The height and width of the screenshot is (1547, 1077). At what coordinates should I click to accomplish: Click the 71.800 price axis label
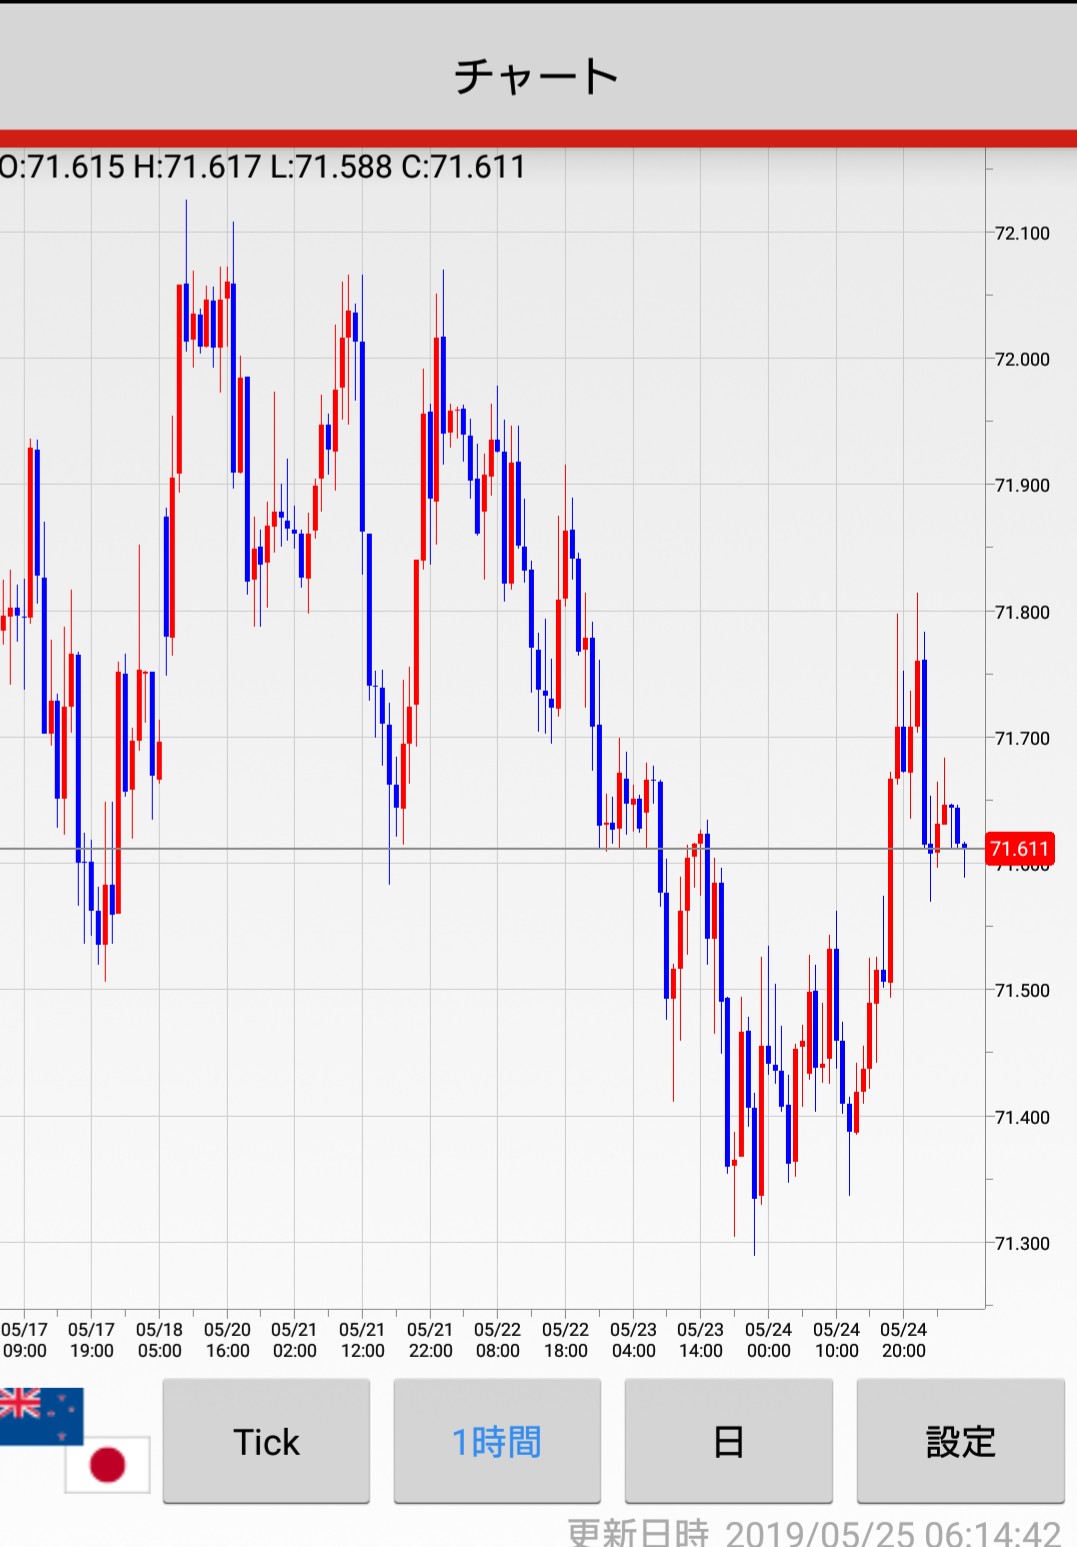click(x=1022, y=612)
